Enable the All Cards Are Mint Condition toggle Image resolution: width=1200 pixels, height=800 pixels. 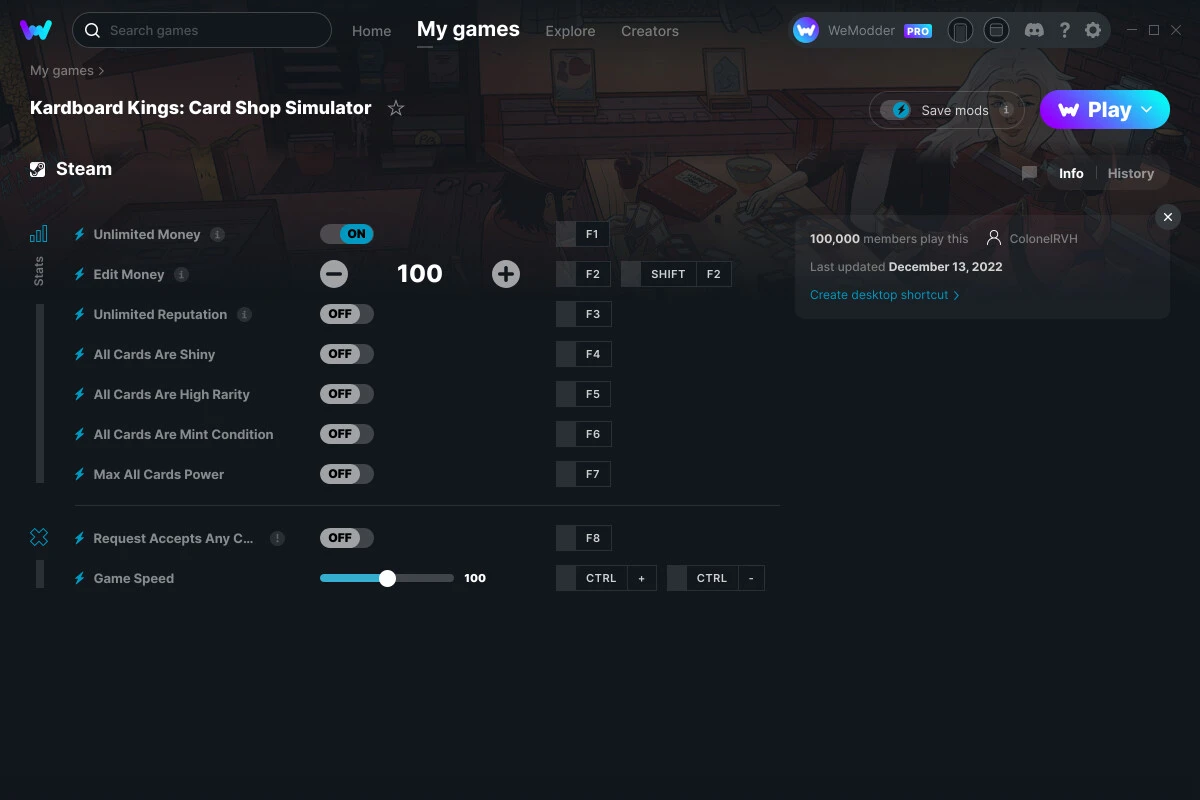click(x=347, y=434)
